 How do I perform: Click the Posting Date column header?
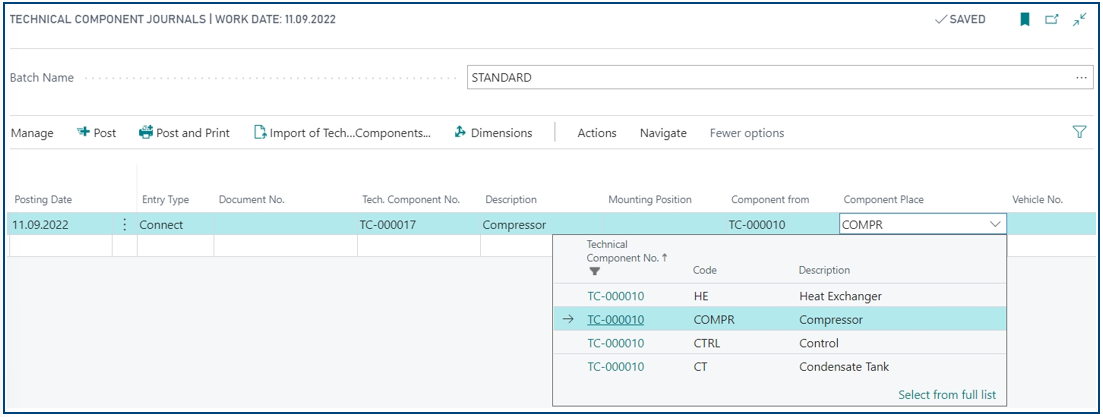43,200
